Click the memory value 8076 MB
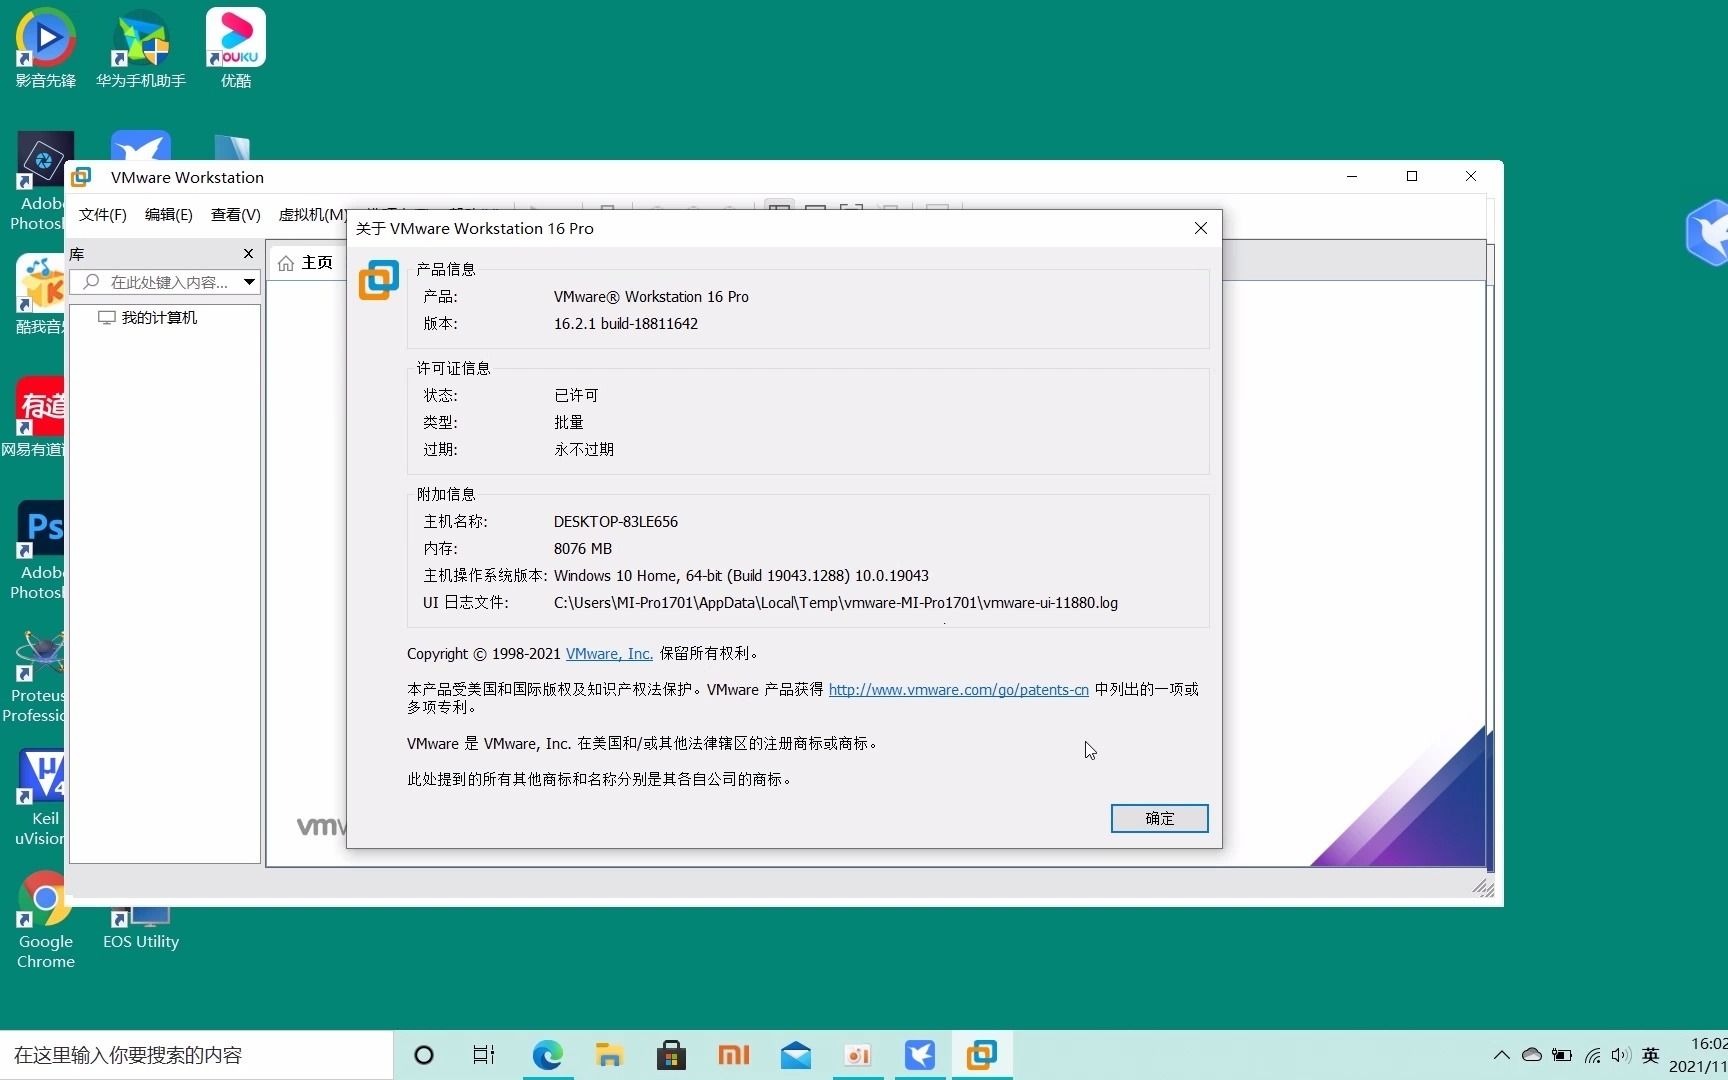The width and height of the screenshot is (1728, 1080). click(583, 549)
